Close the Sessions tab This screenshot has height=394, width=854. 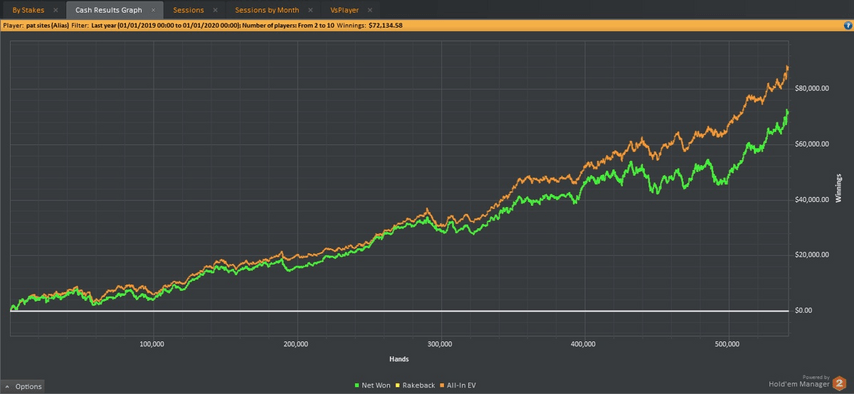pyautogui.click(x=215, y=10)
